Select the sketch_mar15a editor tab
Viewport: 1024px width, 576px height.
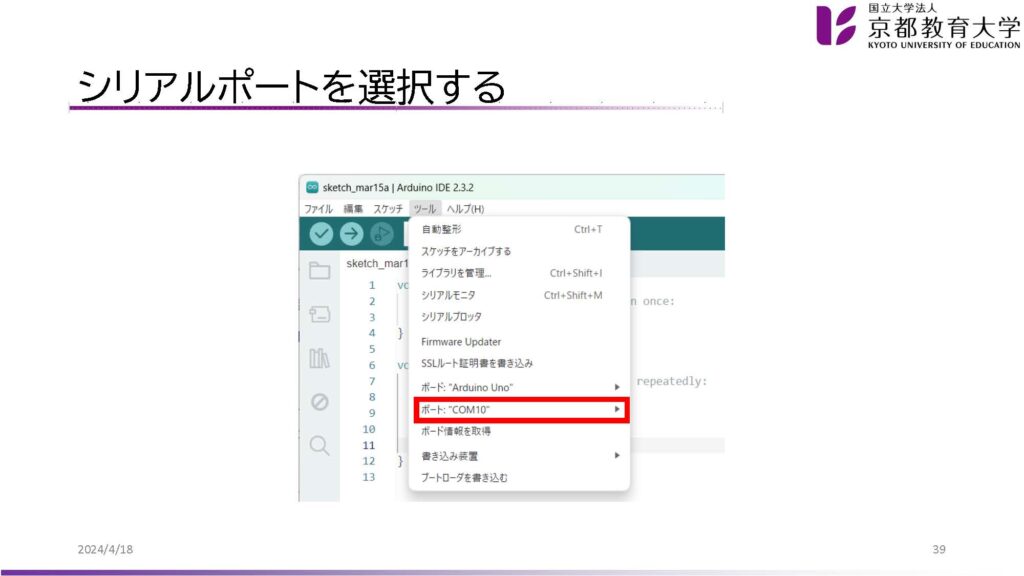click(x=376, y=263)
